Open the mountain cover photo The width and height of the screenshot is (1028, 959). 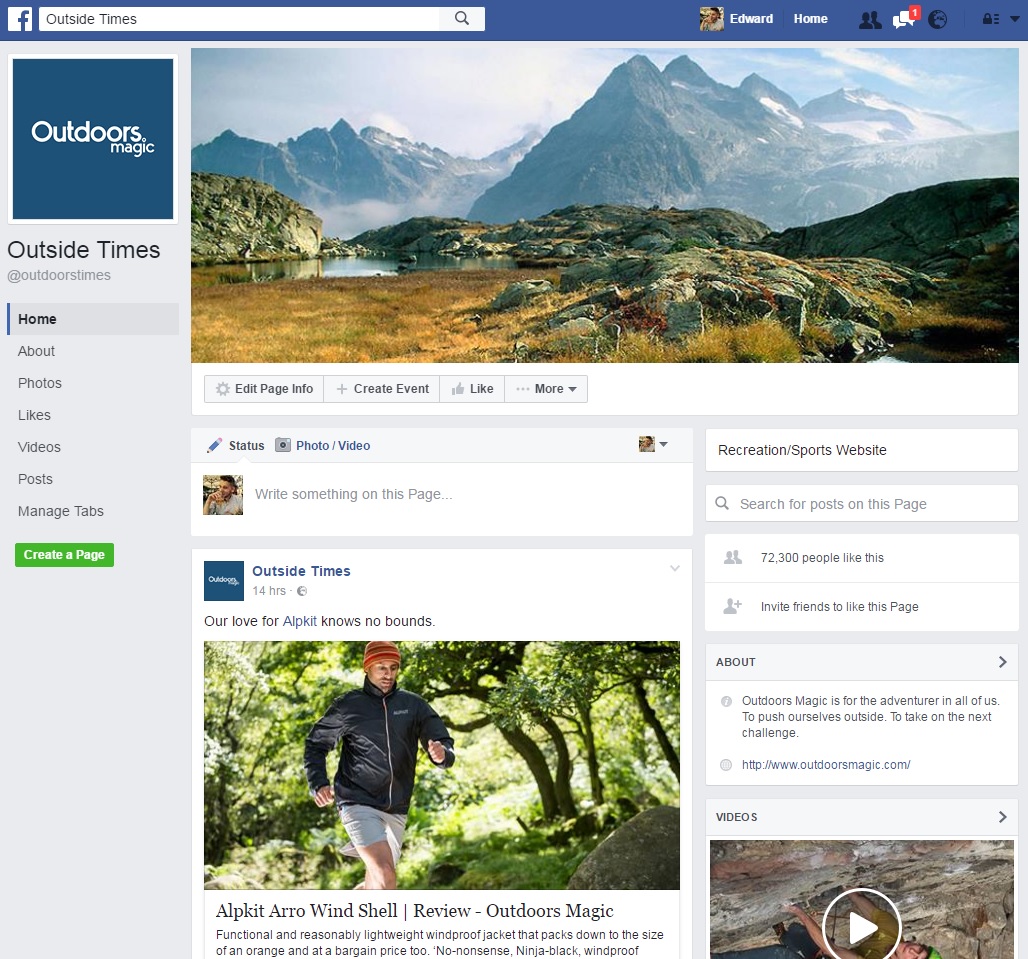click(x=604, y=205)
